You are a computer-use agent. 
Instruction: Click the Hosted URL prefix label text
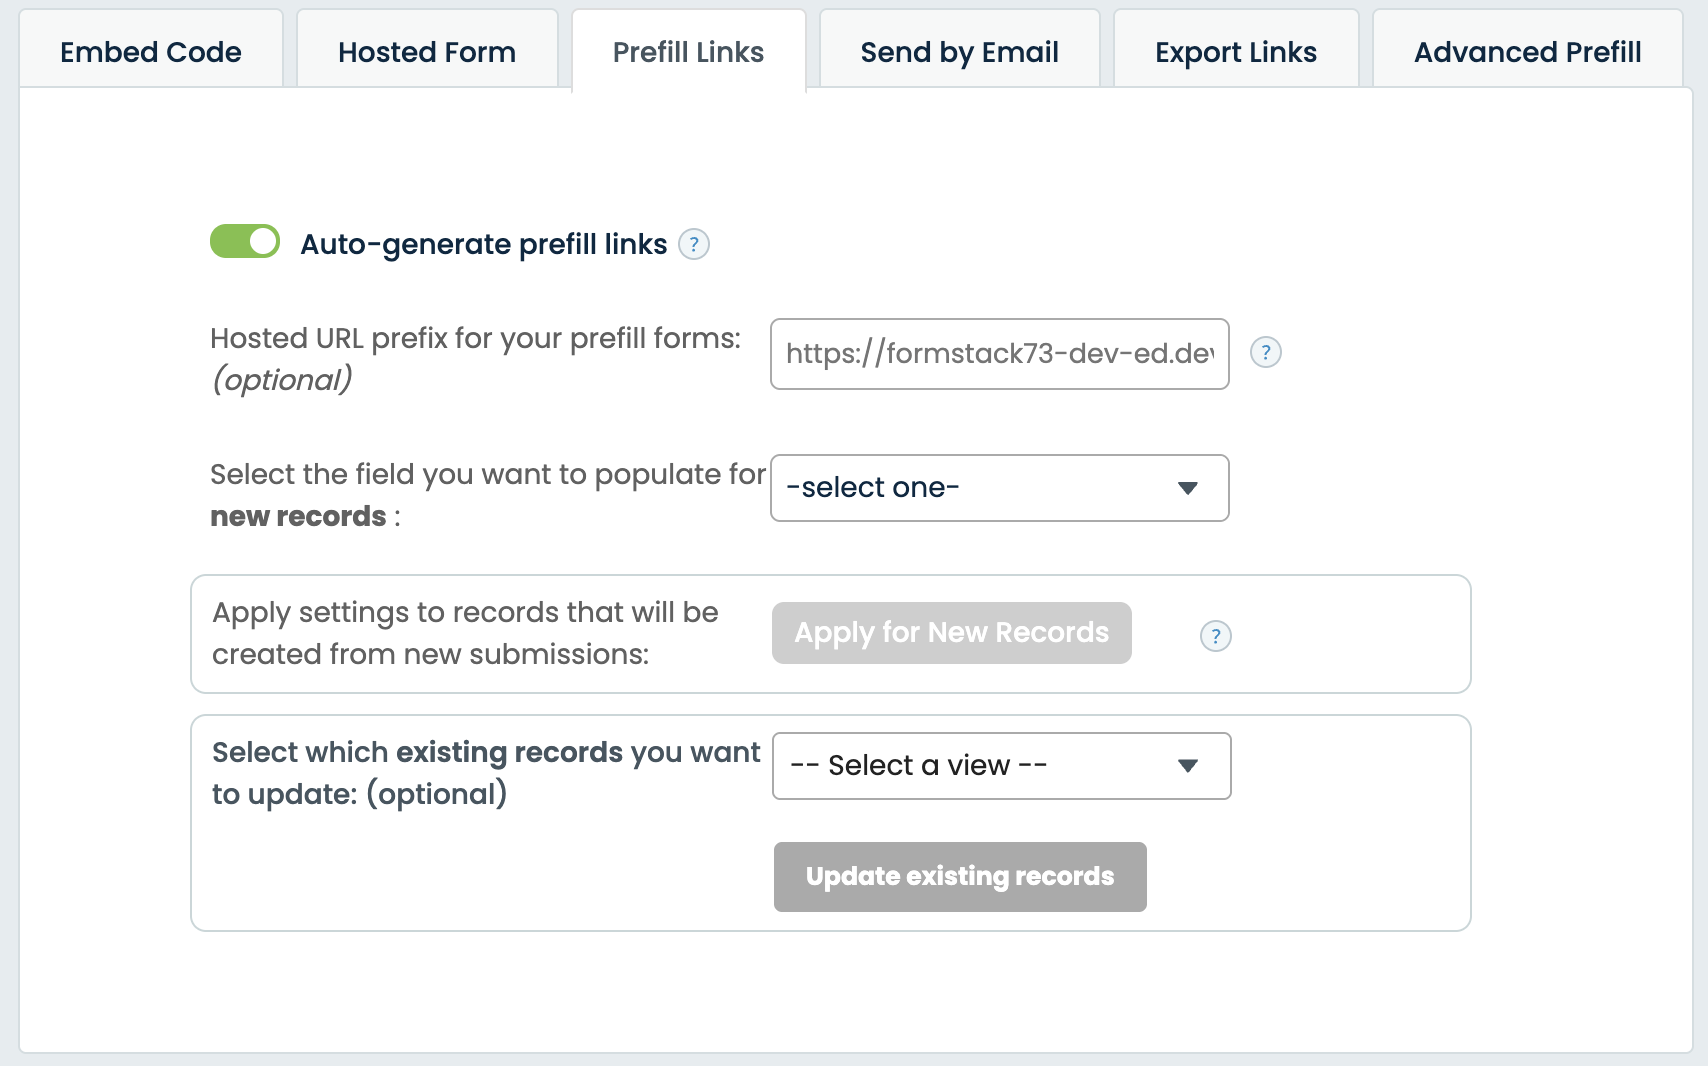[475, 339]
